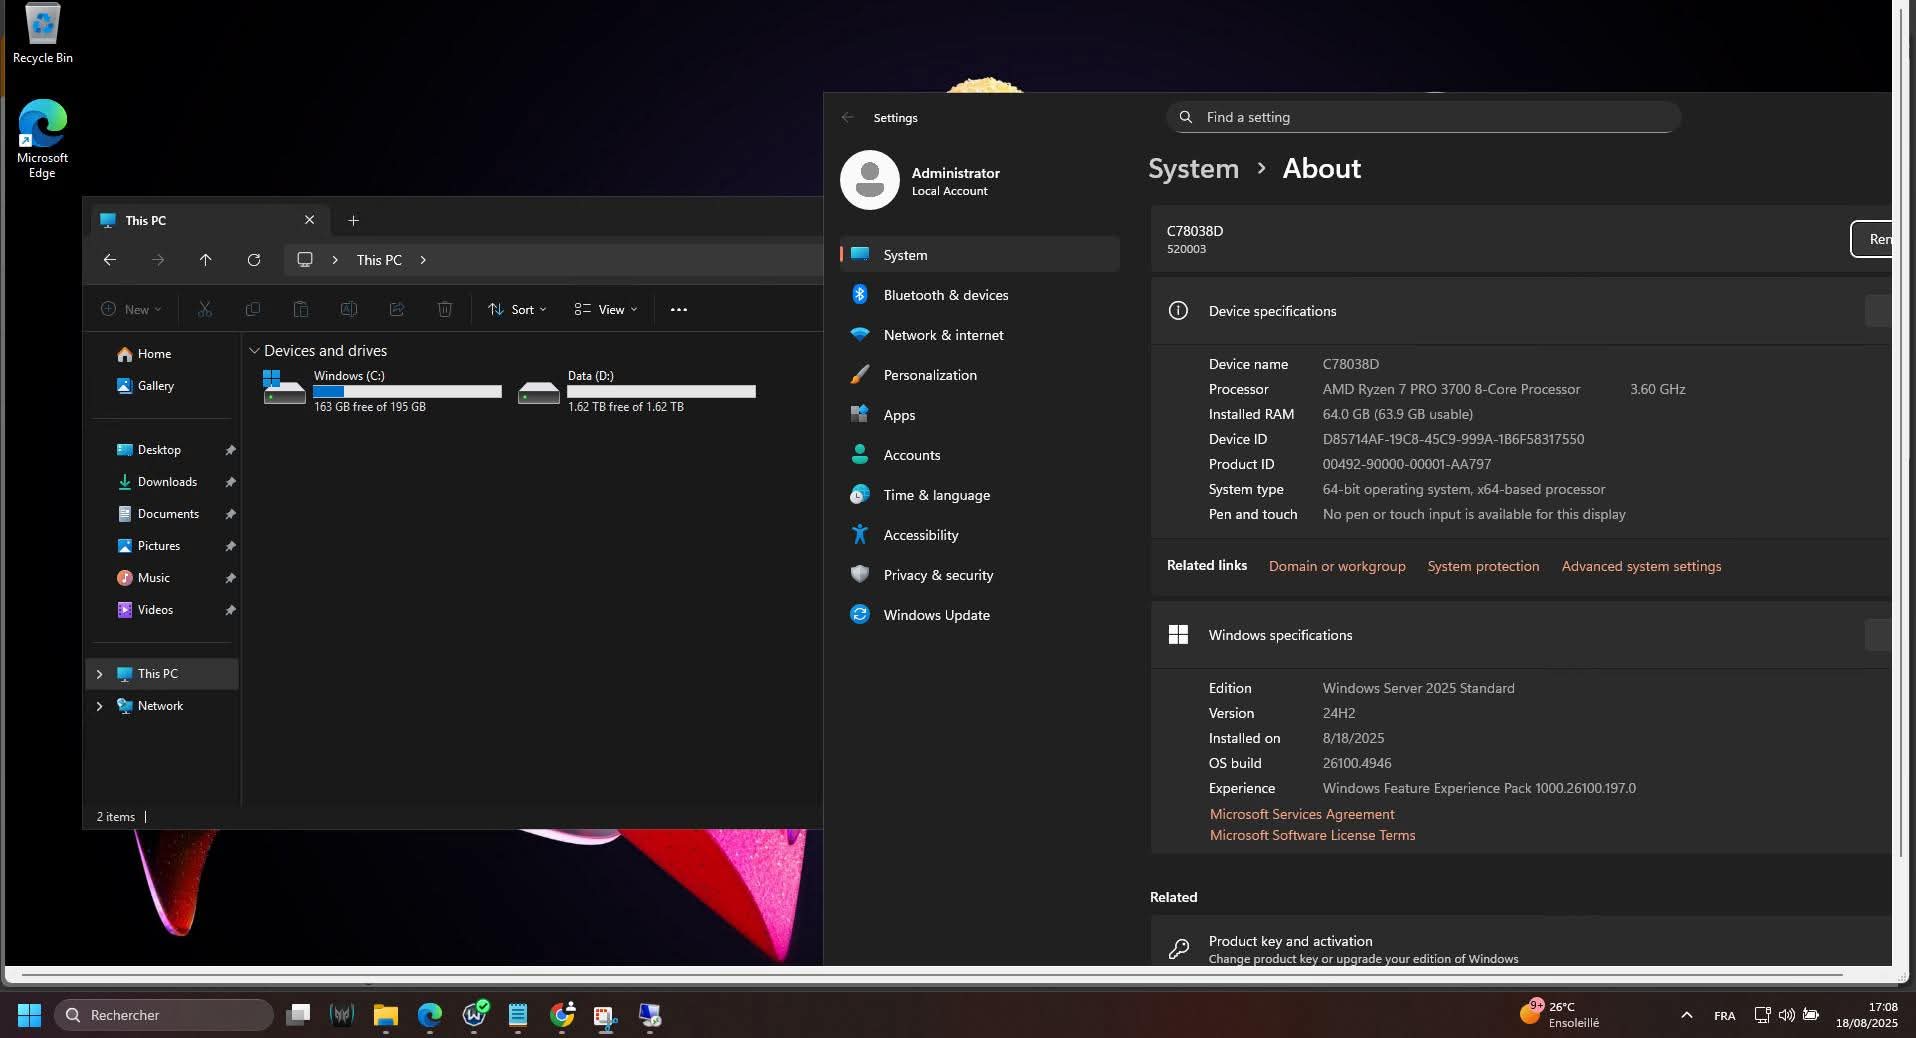Click the Copy icon in Explorer toolbar
Image resolution: width=1916 pixels, height=1038 pixels.
coord(253,310)
